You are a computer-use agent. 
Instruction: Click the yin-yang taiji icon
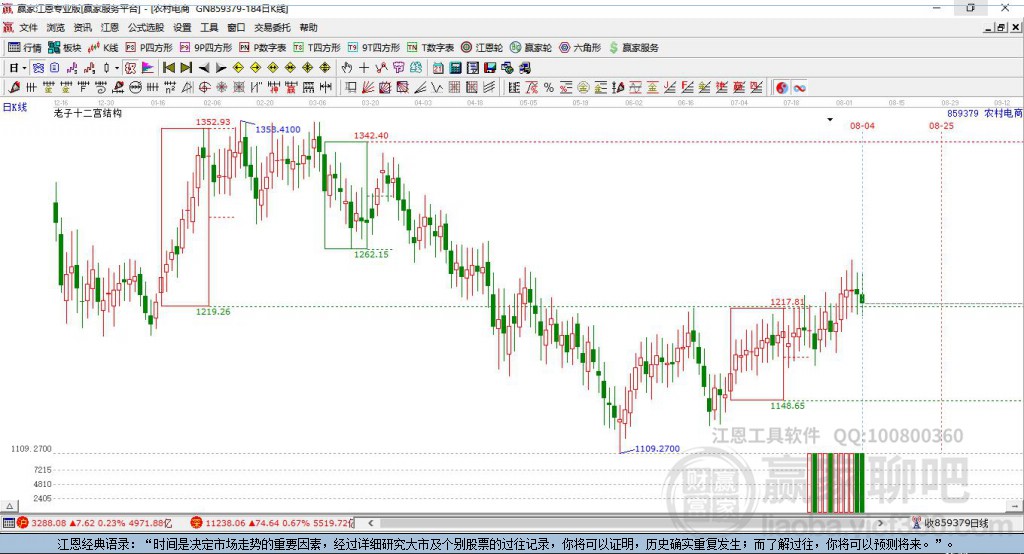click(782, 88)
